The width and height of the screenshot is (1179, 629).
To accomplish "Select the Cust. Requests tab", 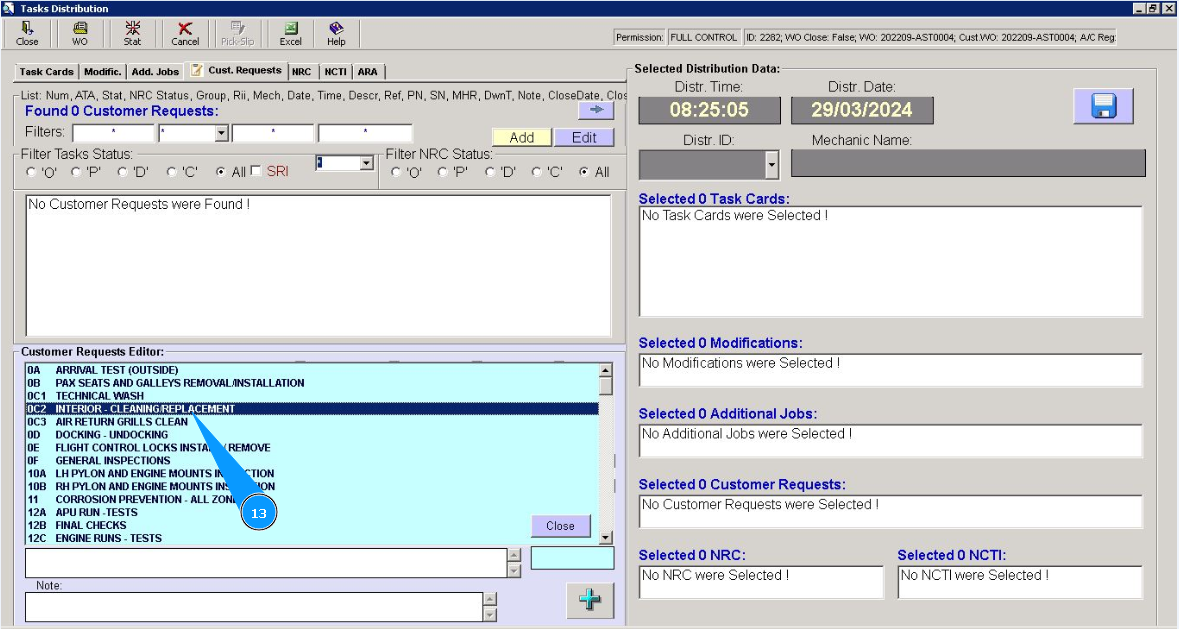I will (237, 70).
